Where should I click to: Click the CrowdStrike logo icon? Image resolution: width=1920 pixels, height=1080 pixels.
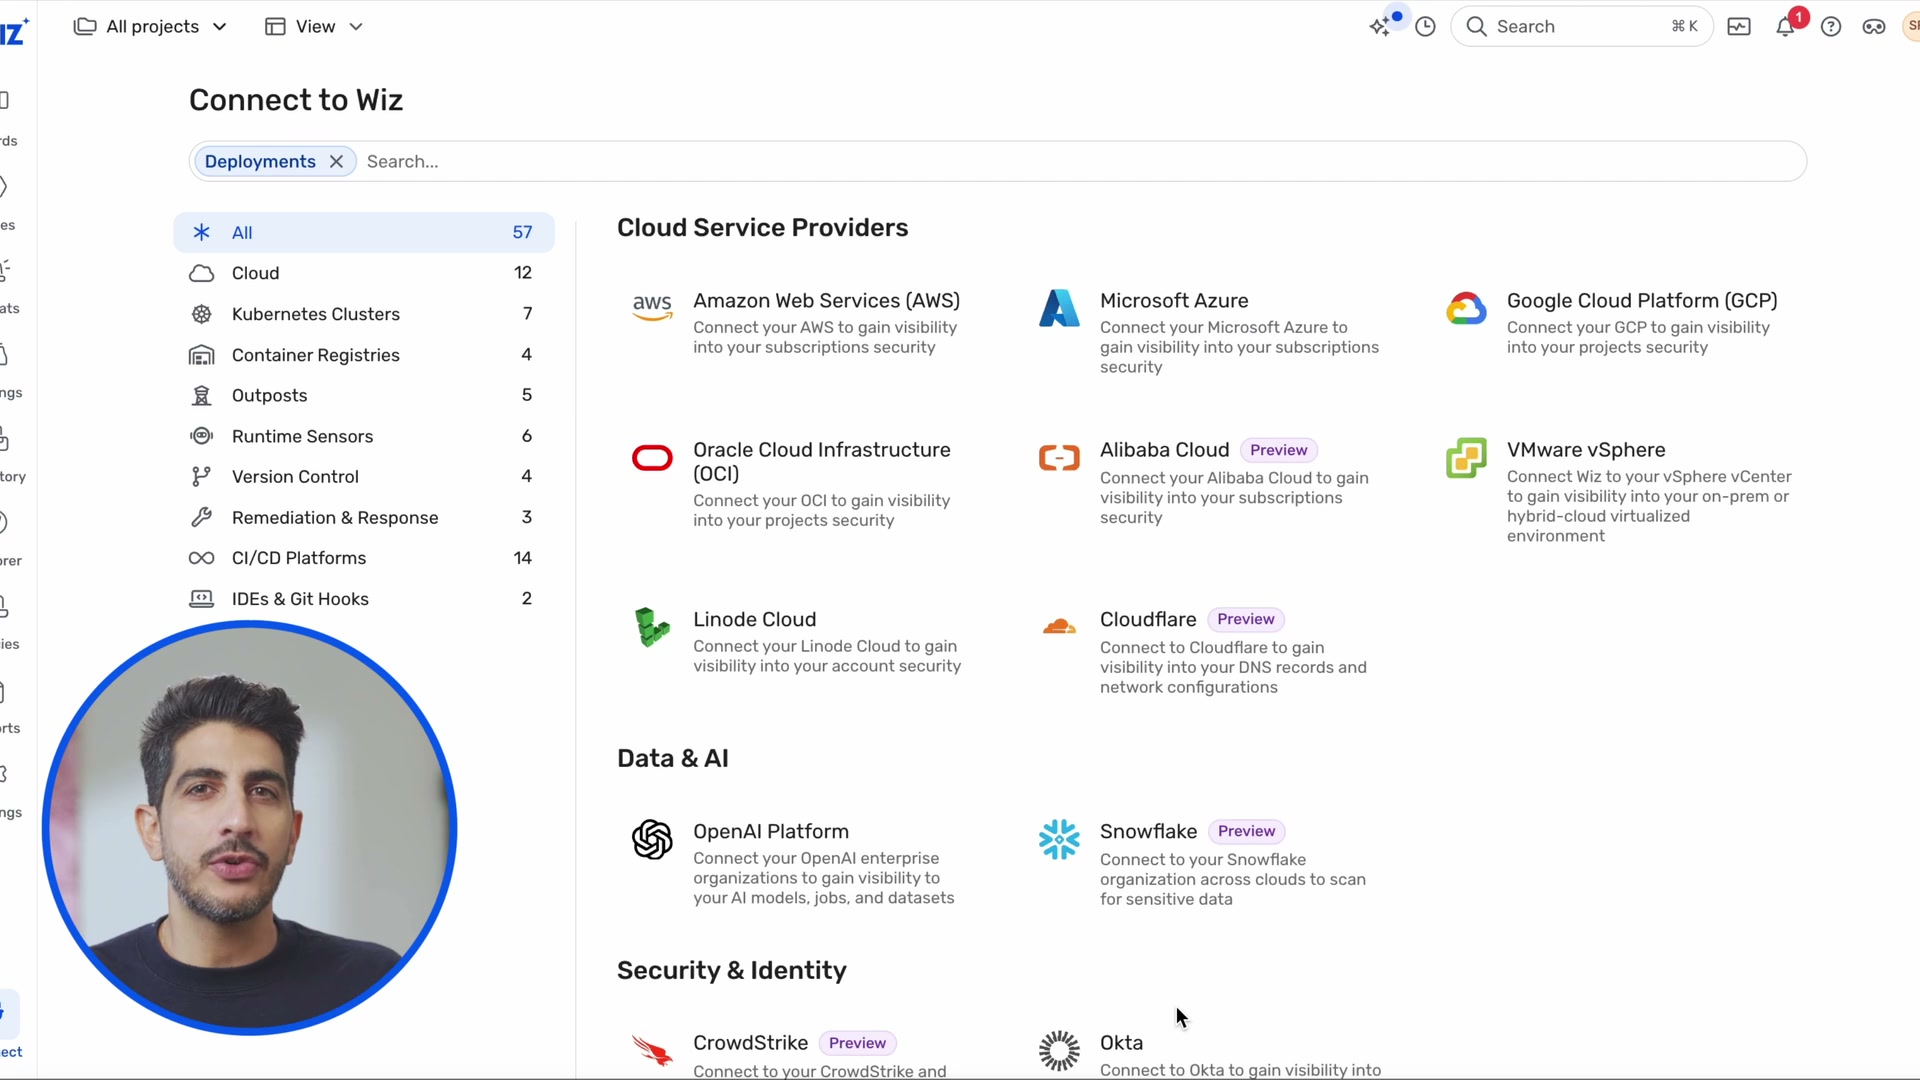tap(652, 1050)
